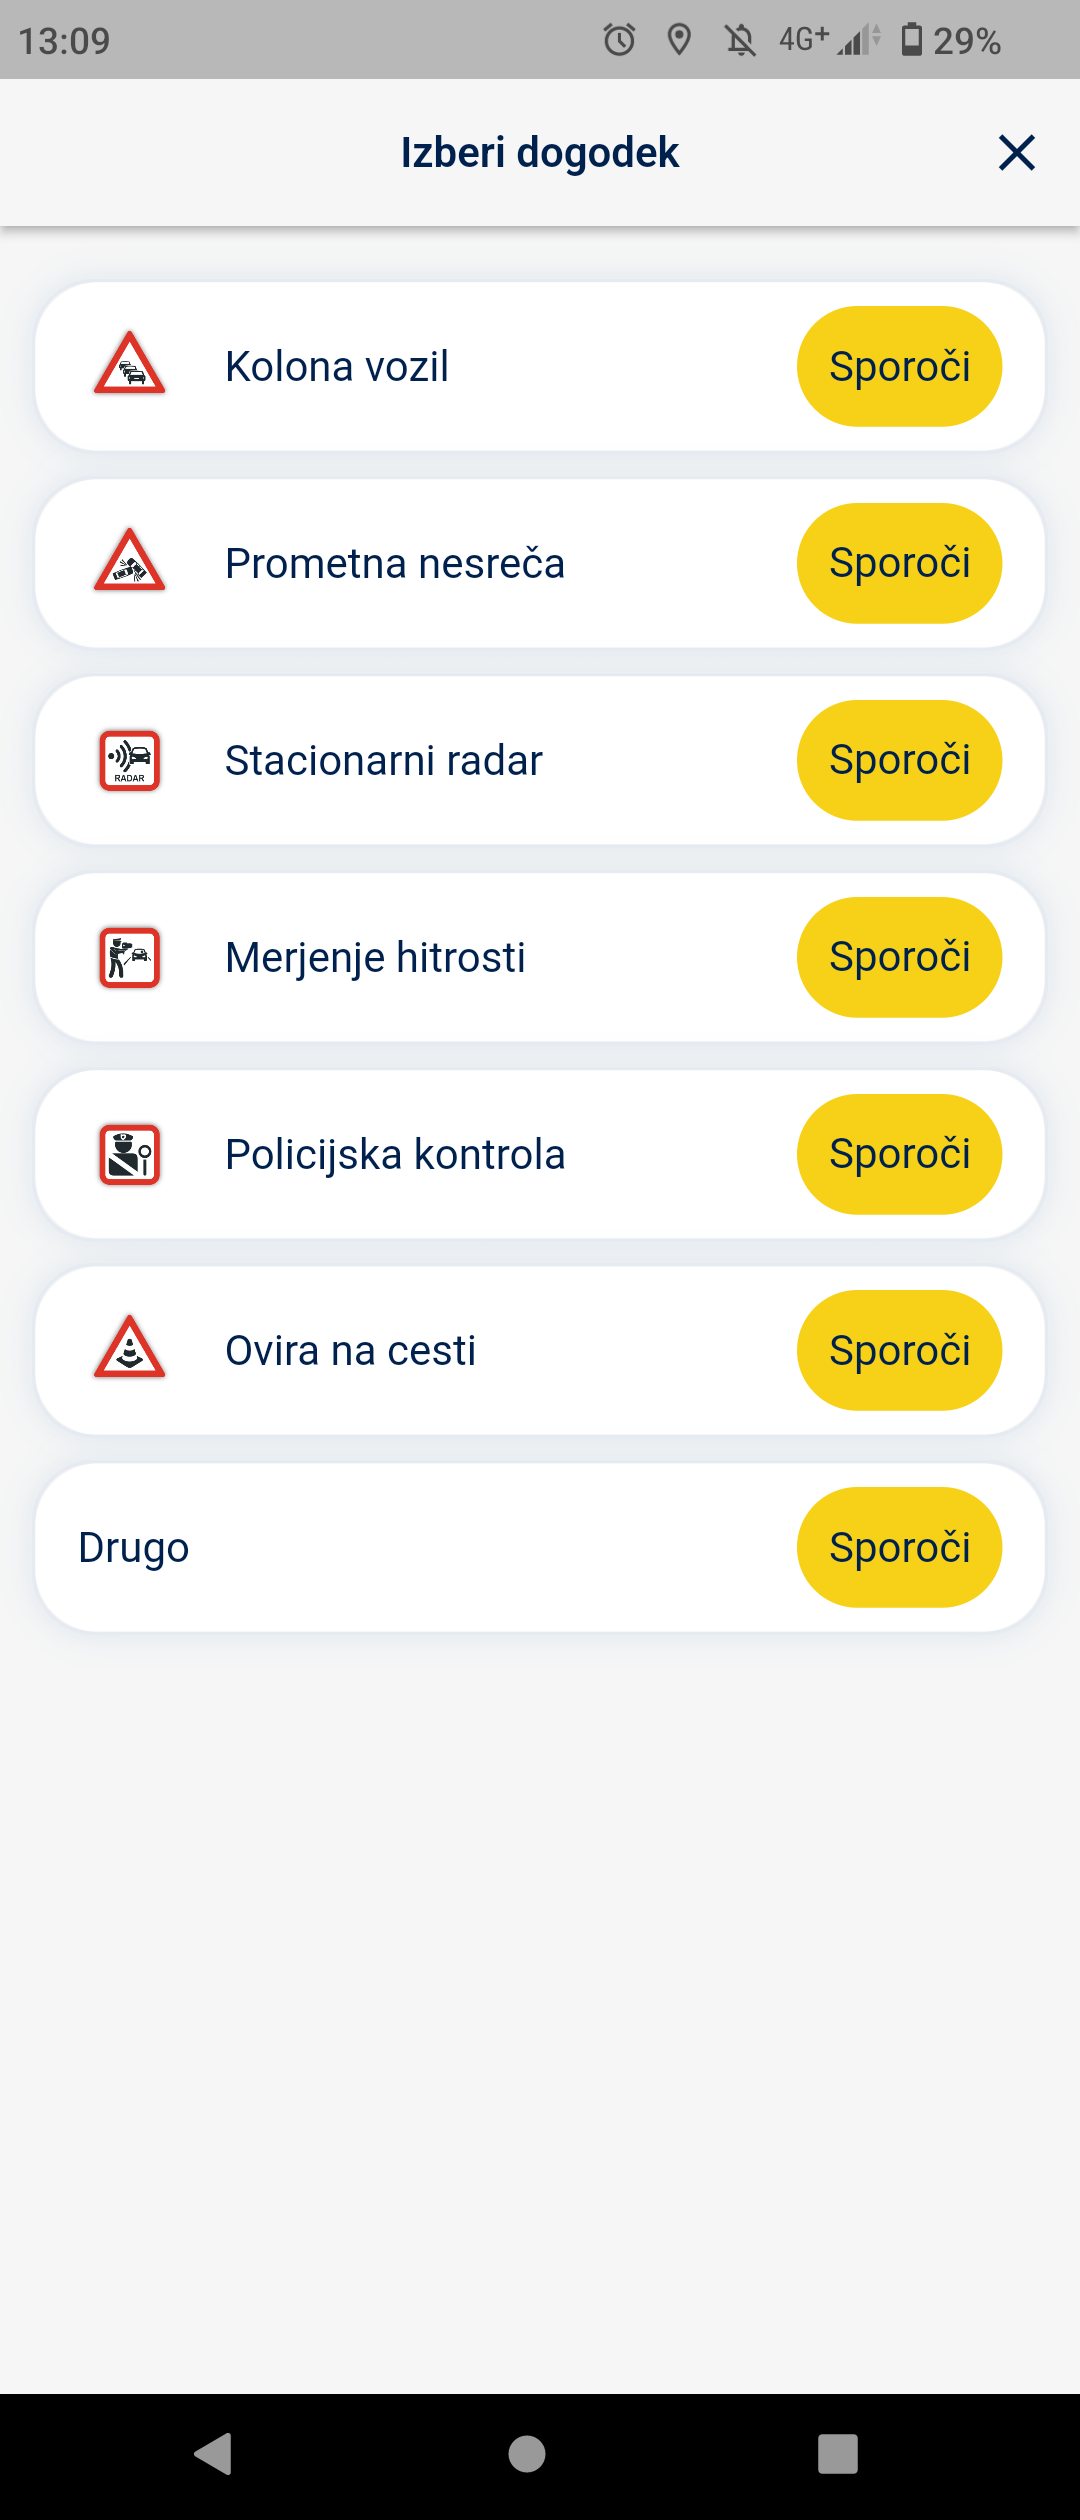Select the Policijska kontrola text

point(395,1154)
